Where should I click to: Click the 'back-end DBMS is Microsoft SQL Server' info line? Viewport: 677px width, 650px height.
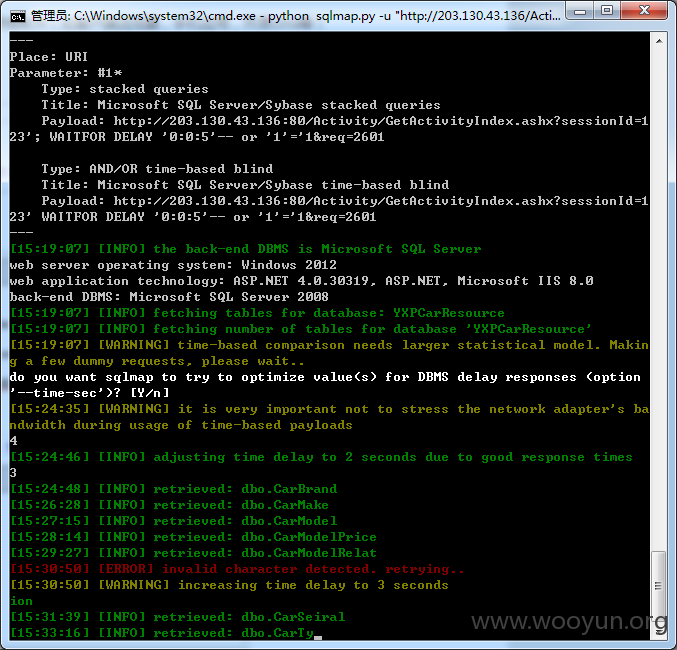(x=245, y=248)
